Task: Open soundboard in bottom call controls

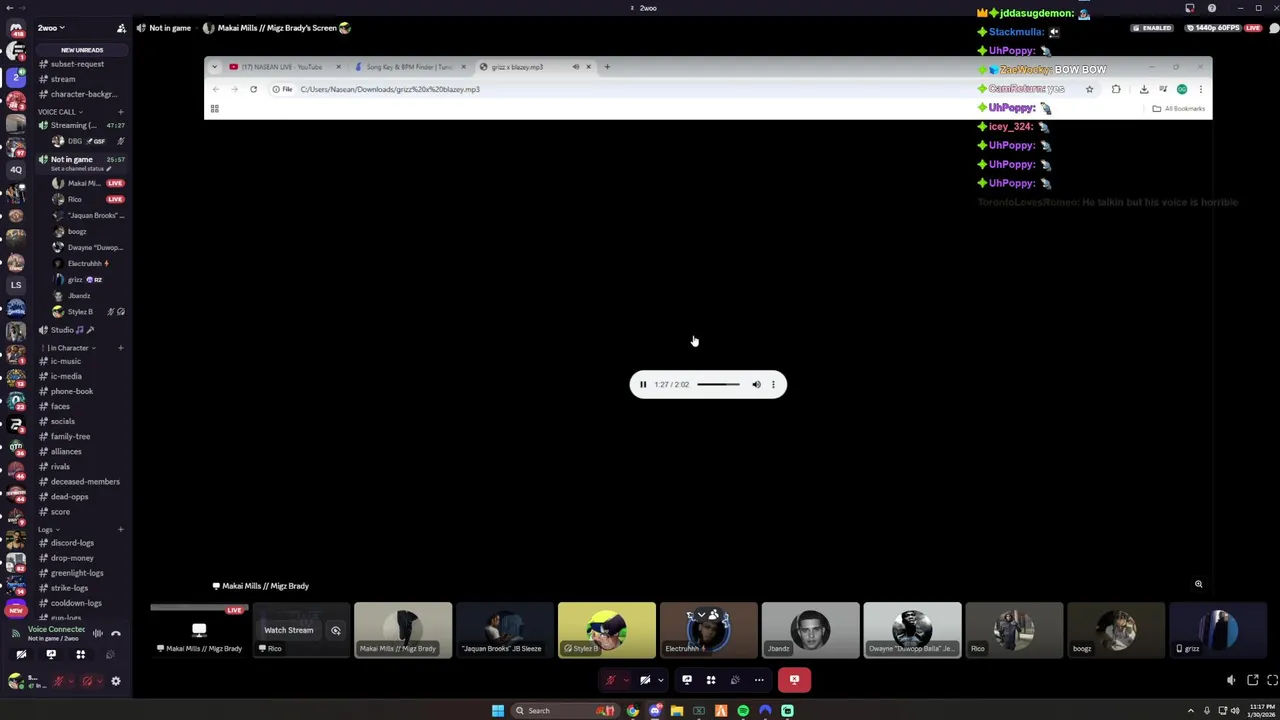Action: point(735,680)
